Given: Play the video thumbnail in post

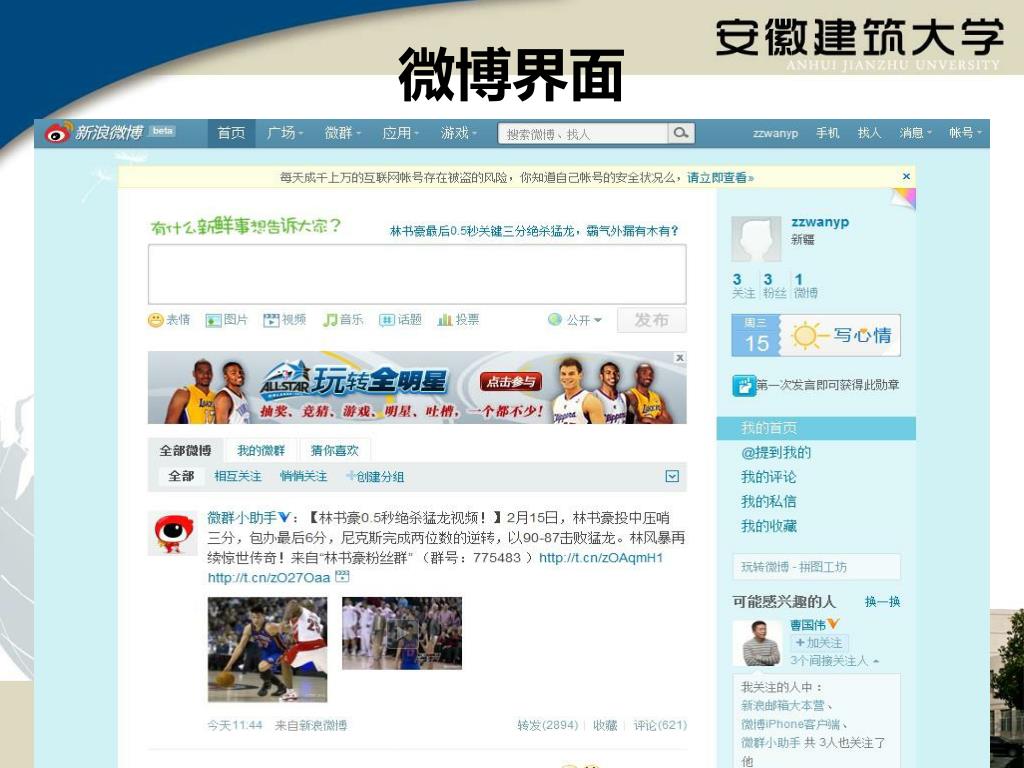Looking at the screenshot, I should [402, 633].
